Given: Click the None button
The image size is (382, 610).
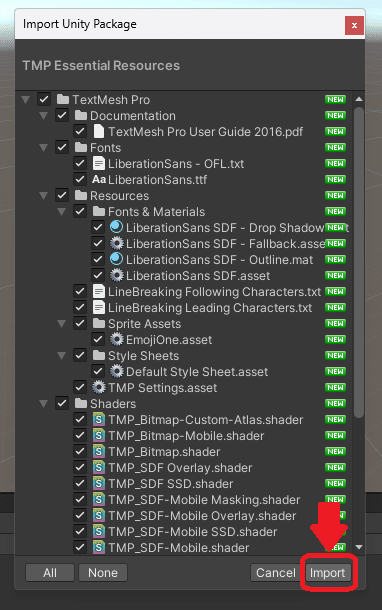Looking at the screenshot, I should point(103,573).
